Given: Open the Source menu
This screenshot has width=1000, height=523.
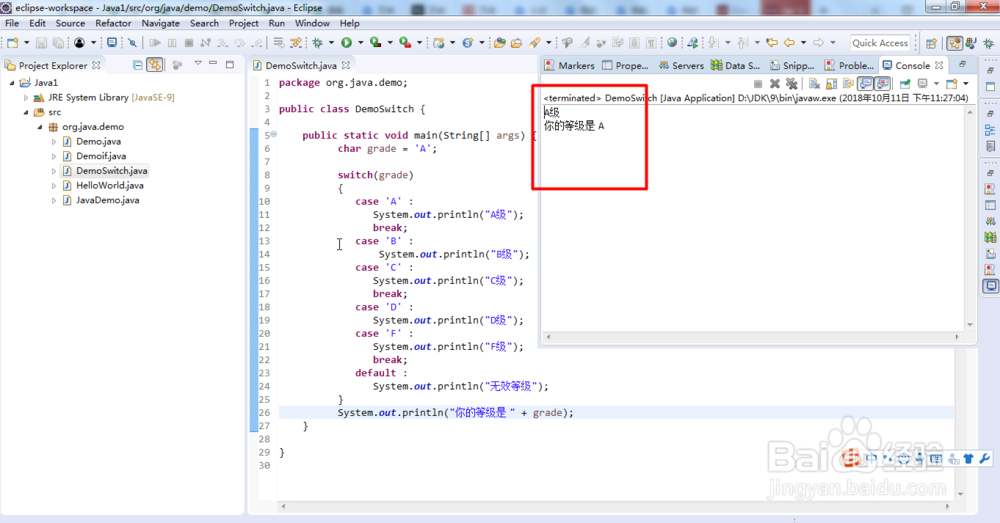Looking at the screenshot, I should coord(70,23).
